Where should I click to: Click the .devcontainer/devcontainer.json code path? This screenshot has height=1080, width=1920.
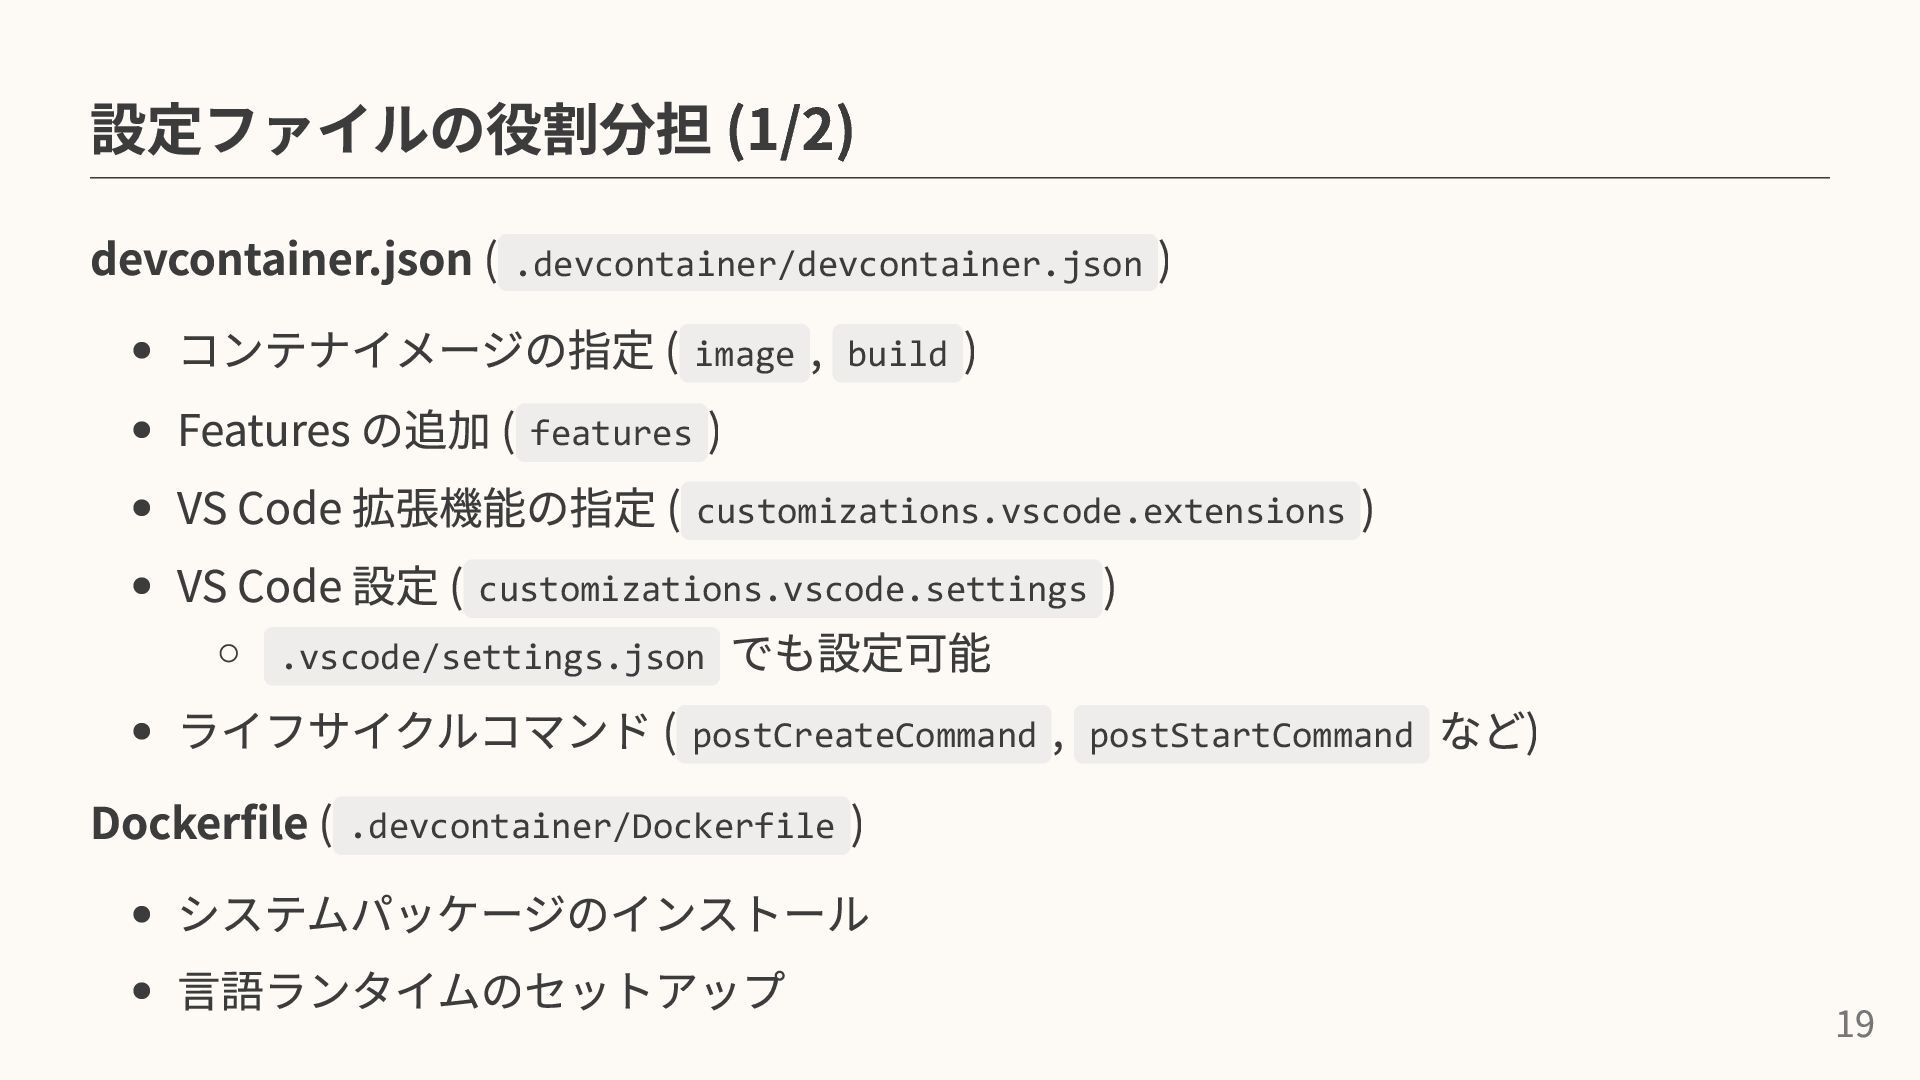pos(828,264)
